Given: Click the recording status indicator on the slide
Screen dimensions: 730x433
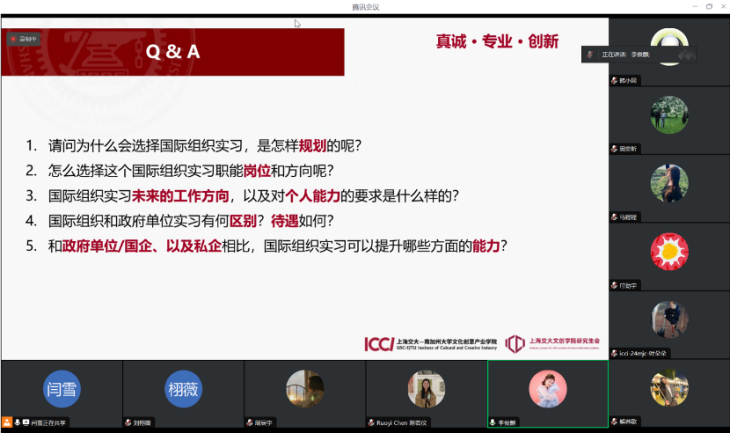Looking at the screenshot, I should coord(23,40).
